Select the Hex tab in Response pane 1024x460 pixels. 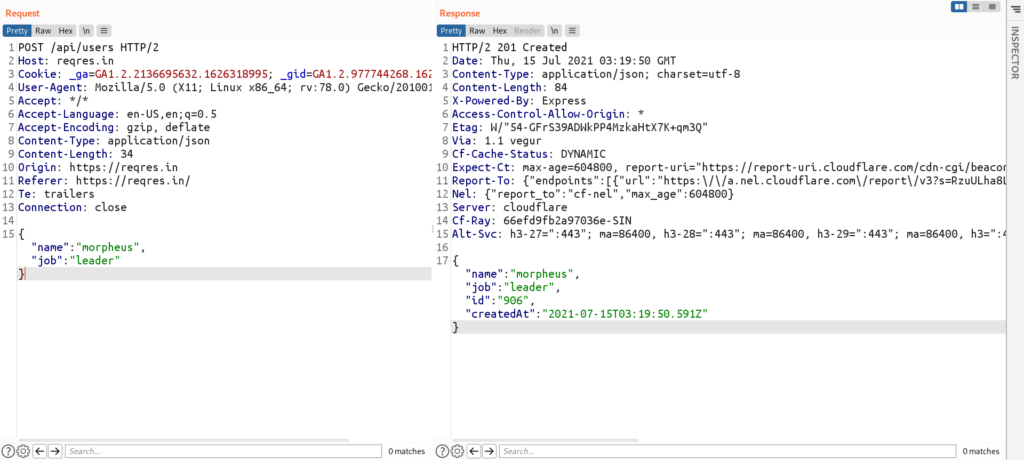(500, 31)
